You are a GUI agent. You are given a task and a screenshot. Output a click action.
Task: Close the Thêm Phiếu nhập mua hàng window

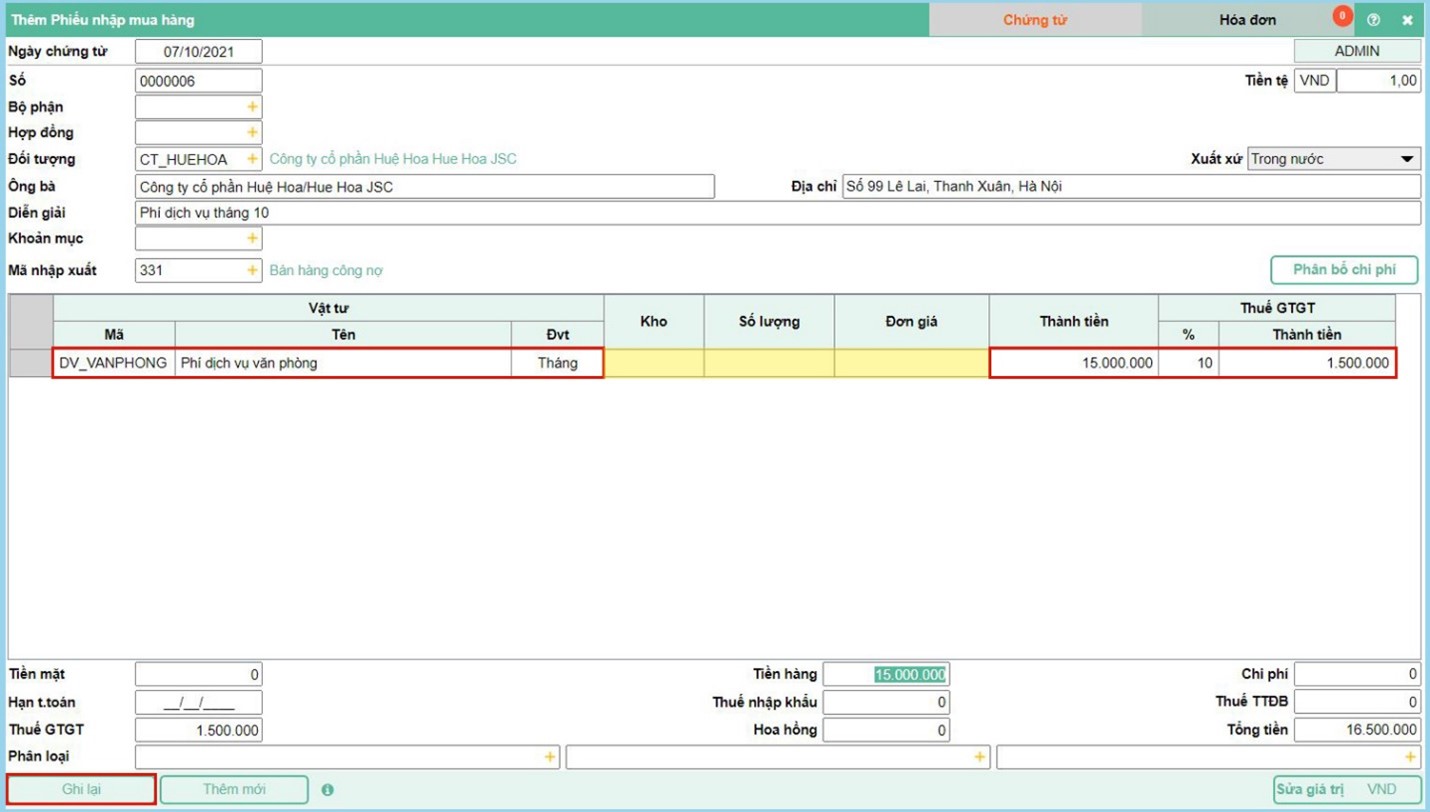pos(1407,20)
